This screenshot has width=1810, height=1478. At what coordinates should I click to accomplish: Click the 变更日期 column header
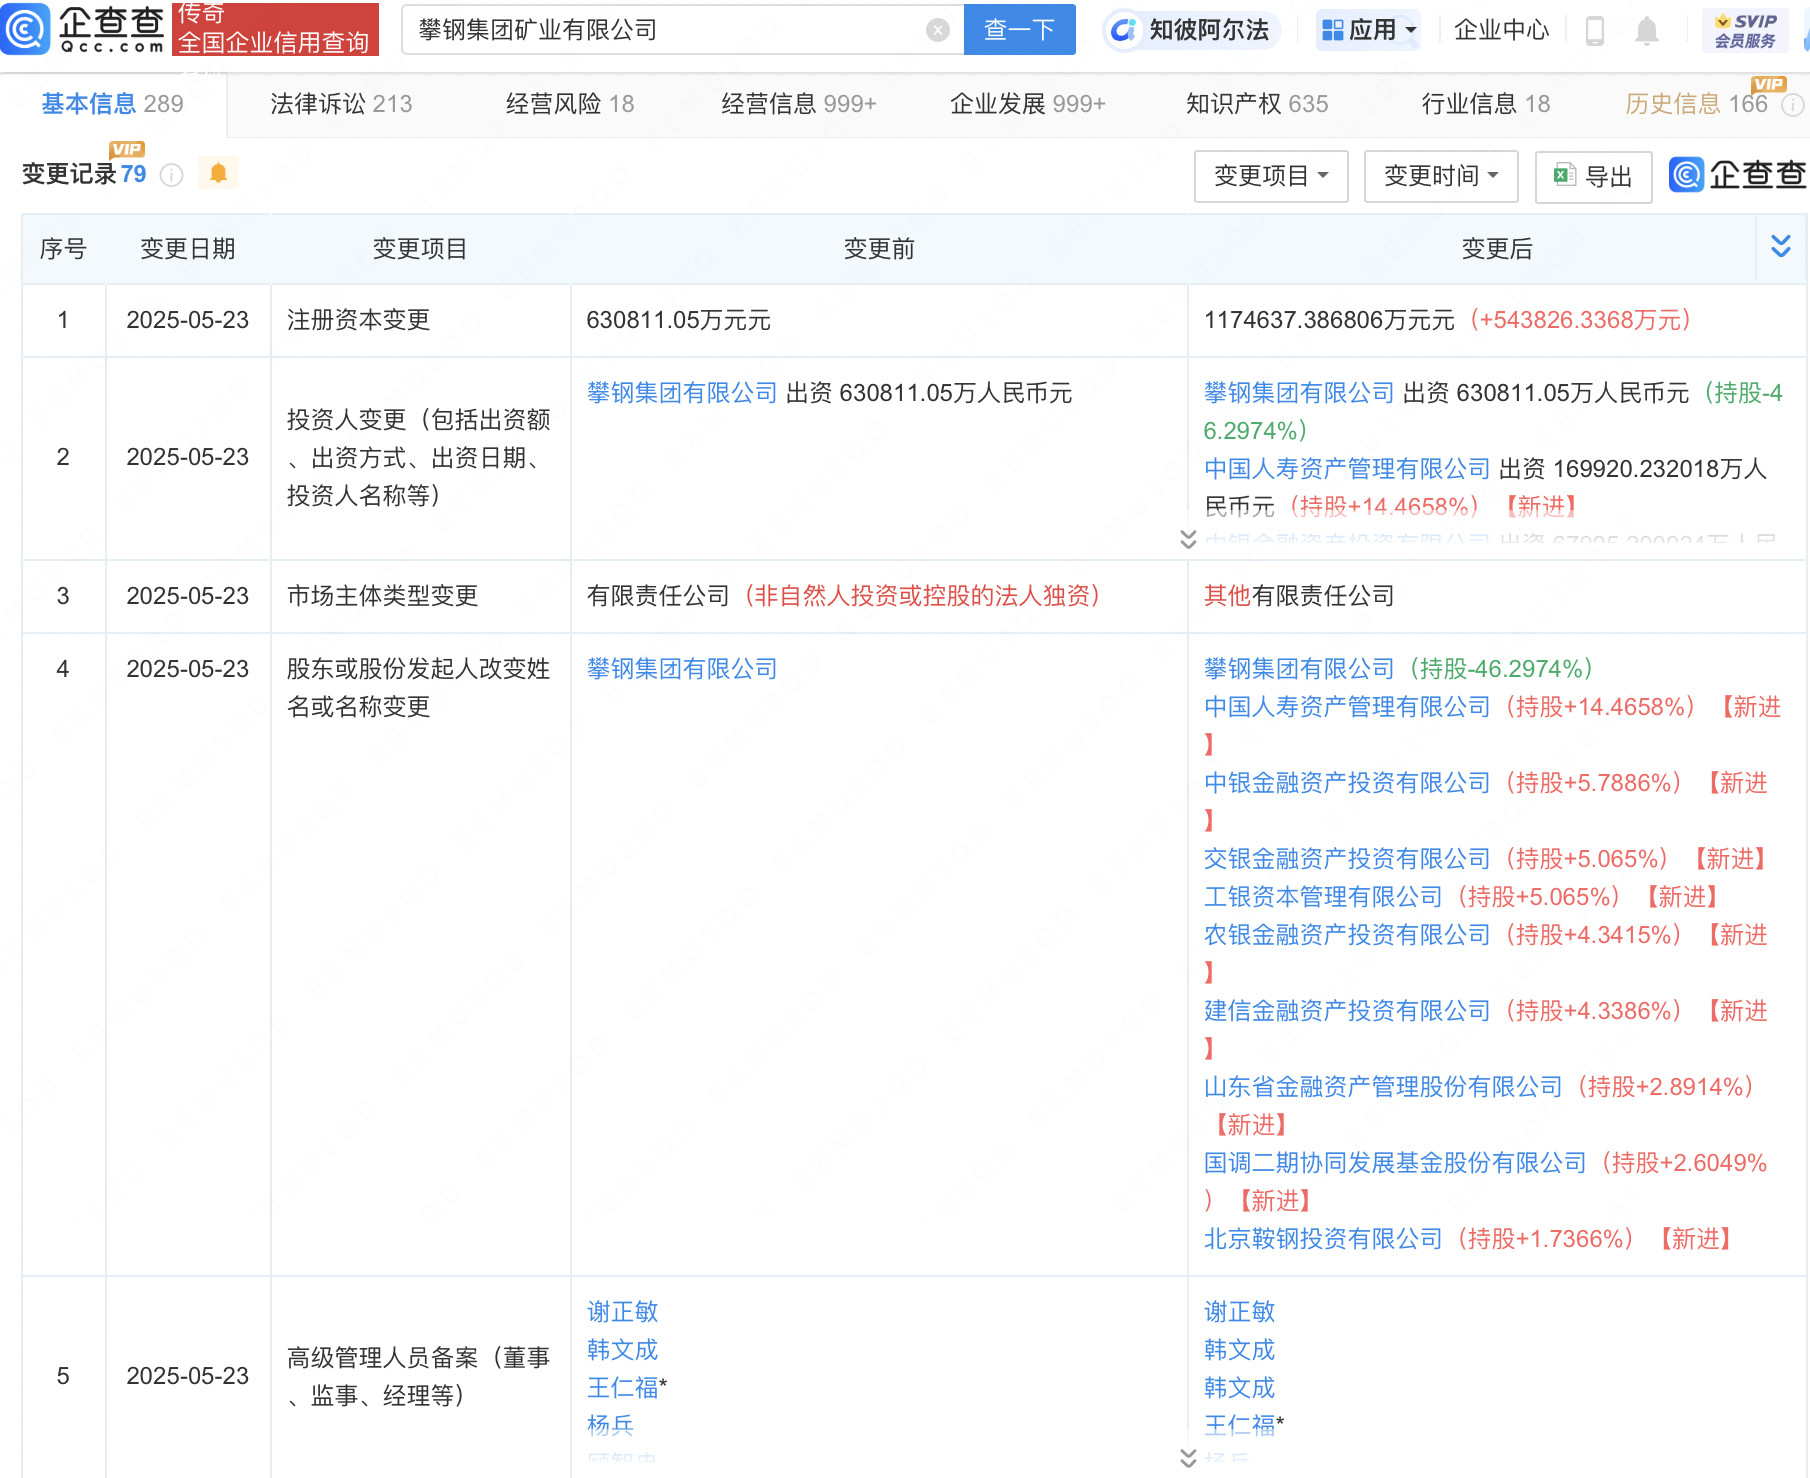[187, 249]
